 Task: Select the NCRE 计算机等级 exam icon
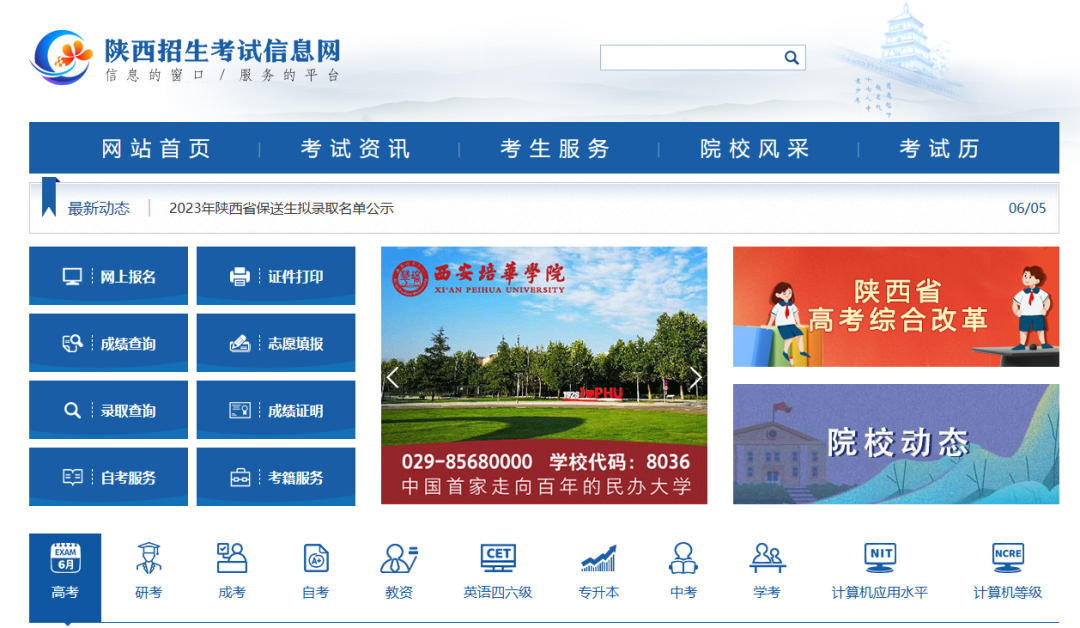1007,566
